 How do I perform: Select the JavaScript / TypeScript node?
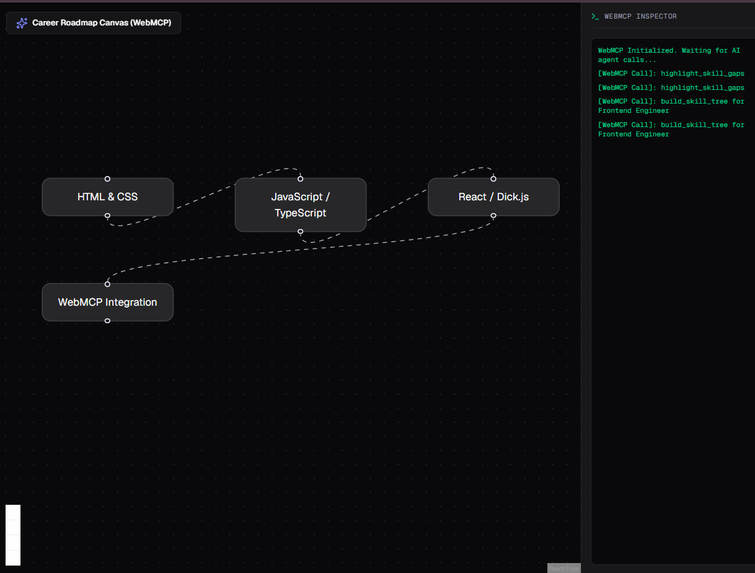click(300, 205)
